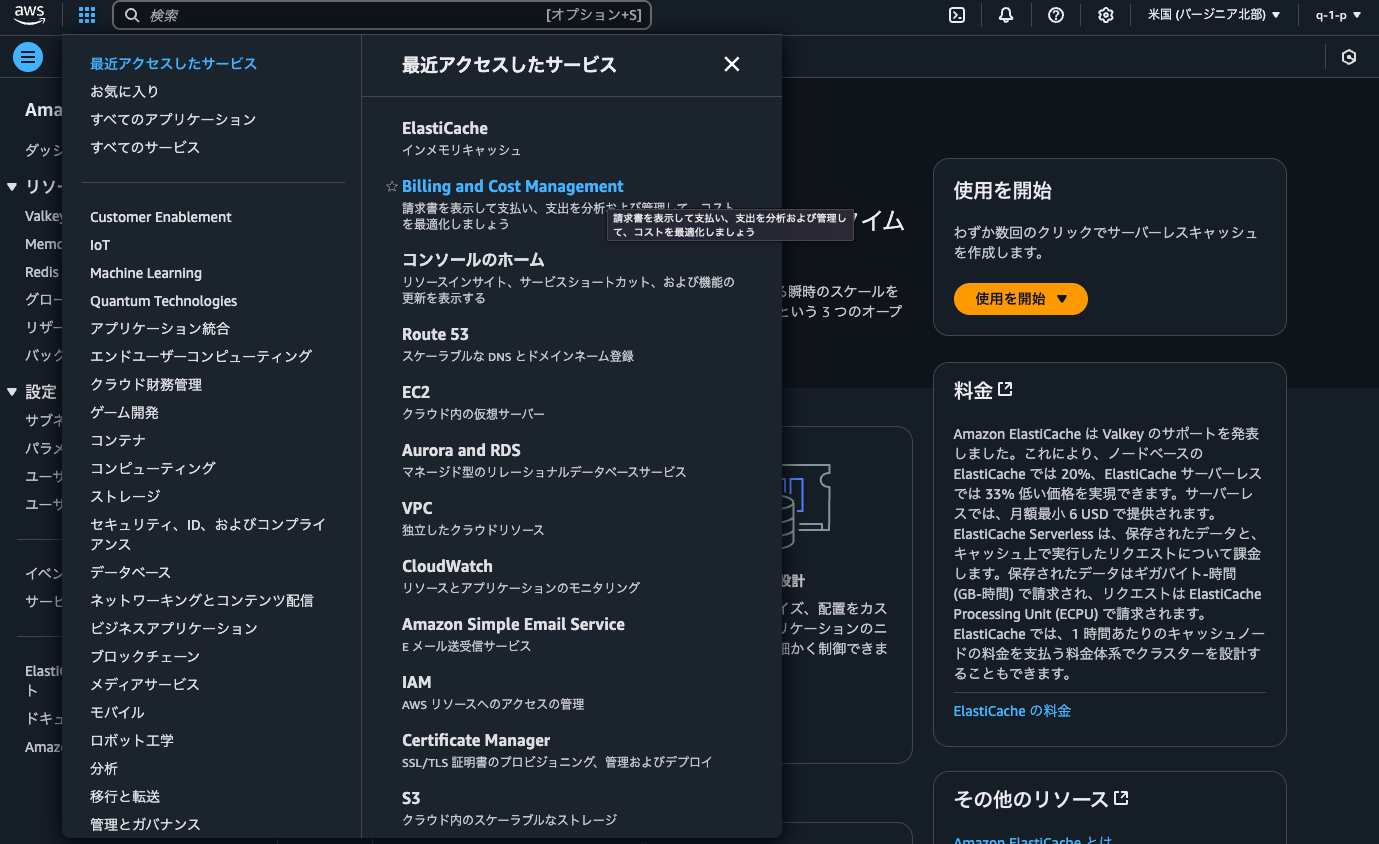Toggle the services grid menu icon
This screenshot has width=1379, height=844.
point(87,15)
